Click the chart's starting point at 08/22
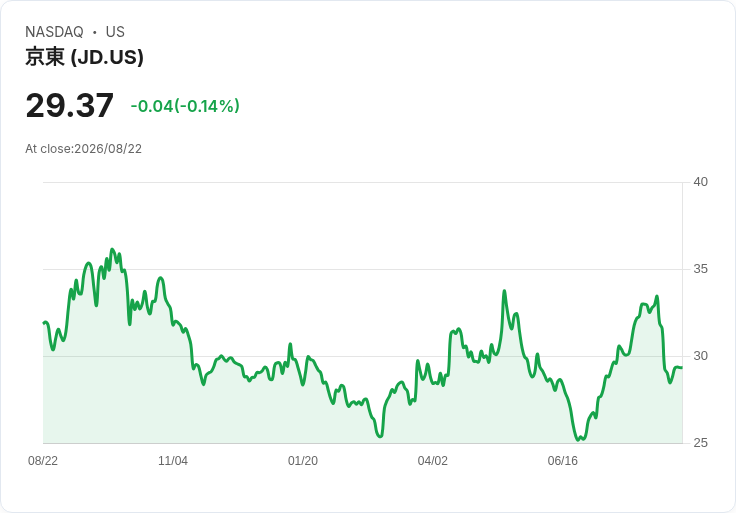736x513 pixels. pyautogui.click(x=44, y=322)
